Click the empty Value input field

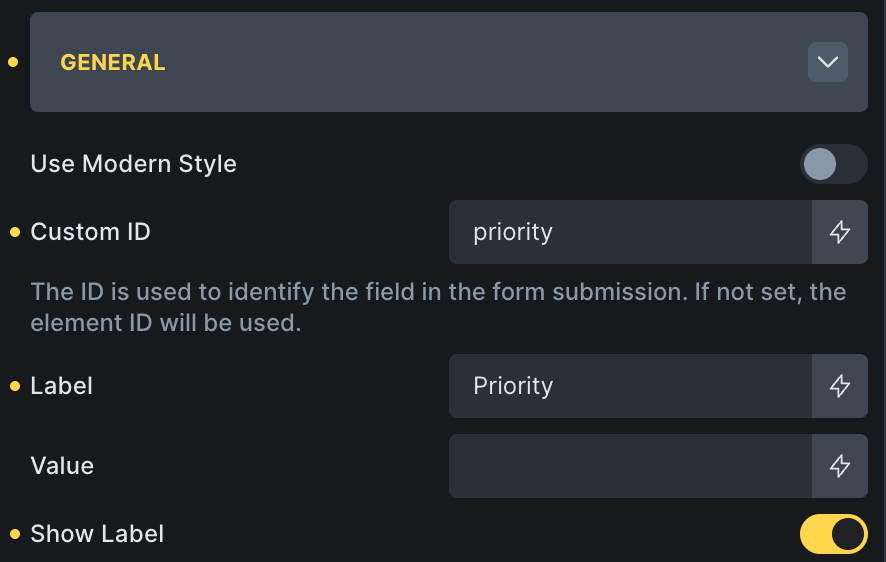click(630, 466)
